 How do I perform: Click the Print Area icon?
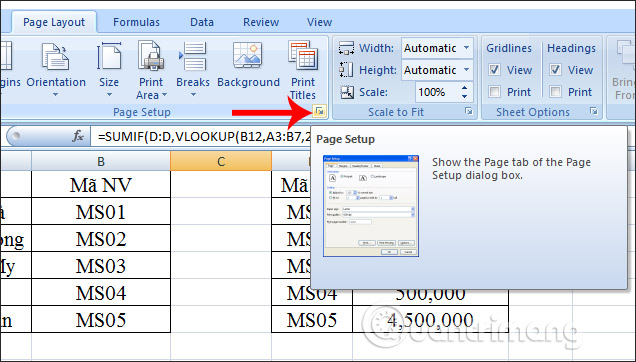[151, 57]
